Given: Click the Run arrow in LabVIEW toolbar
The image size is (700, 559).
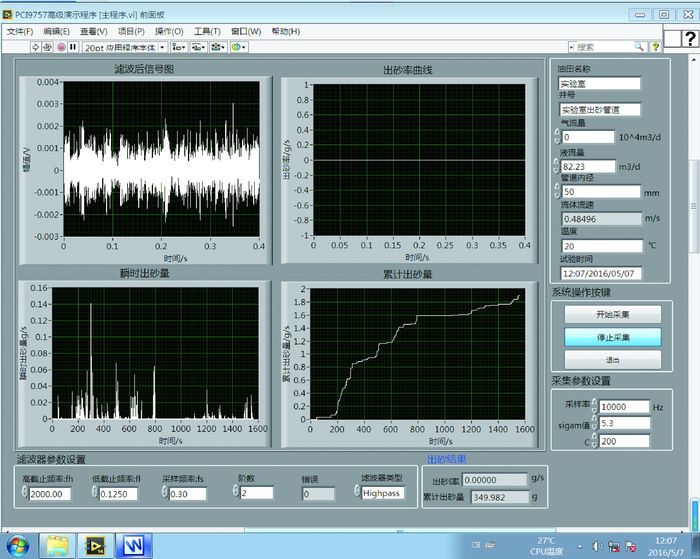Looking at the screenshot, I should pos(36,47).
